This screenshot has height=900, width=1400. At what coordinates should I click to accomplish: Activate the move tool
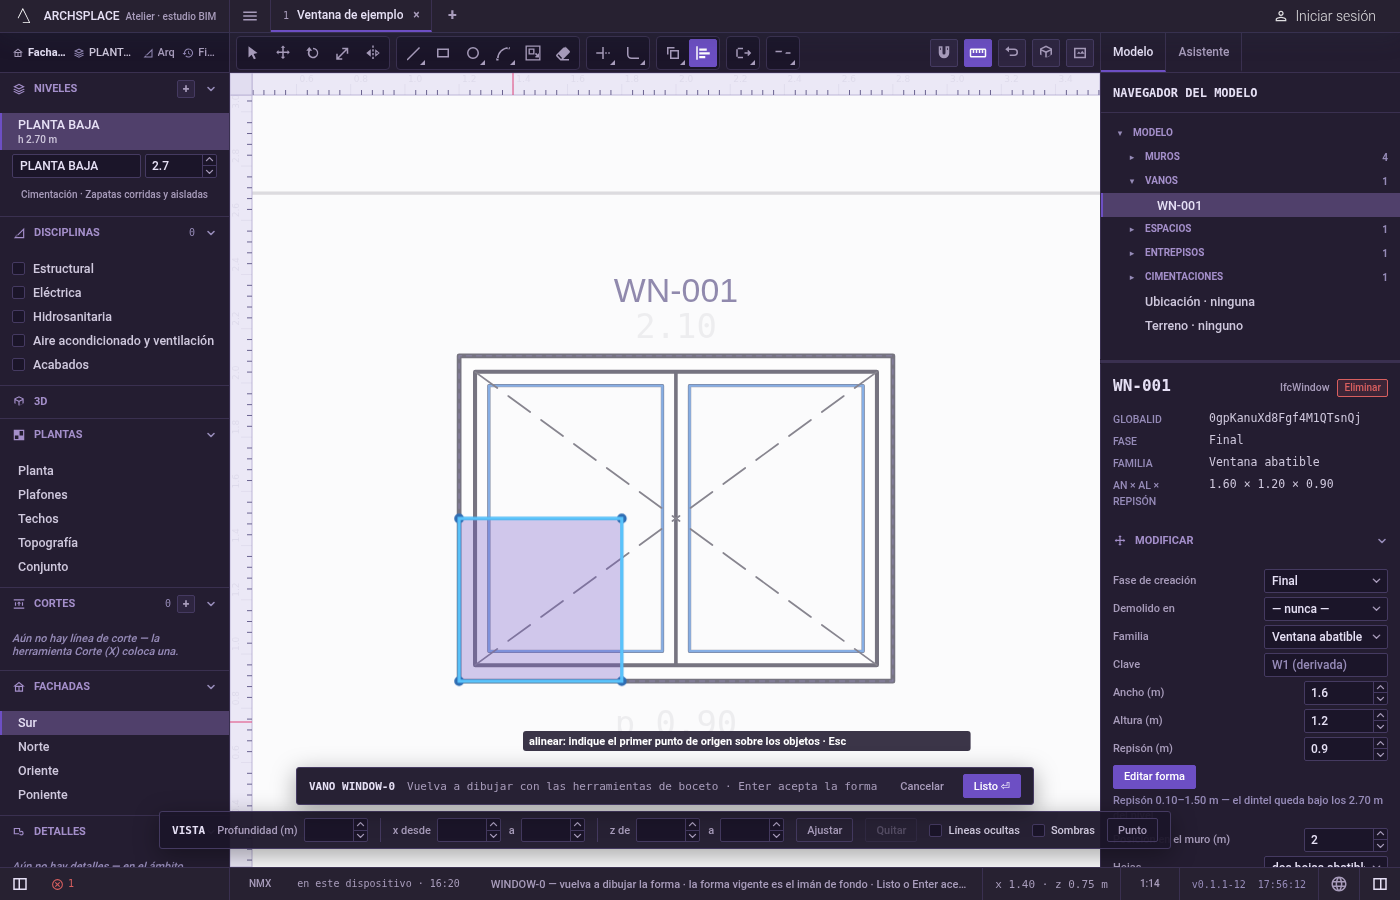[x=283, y=53]
